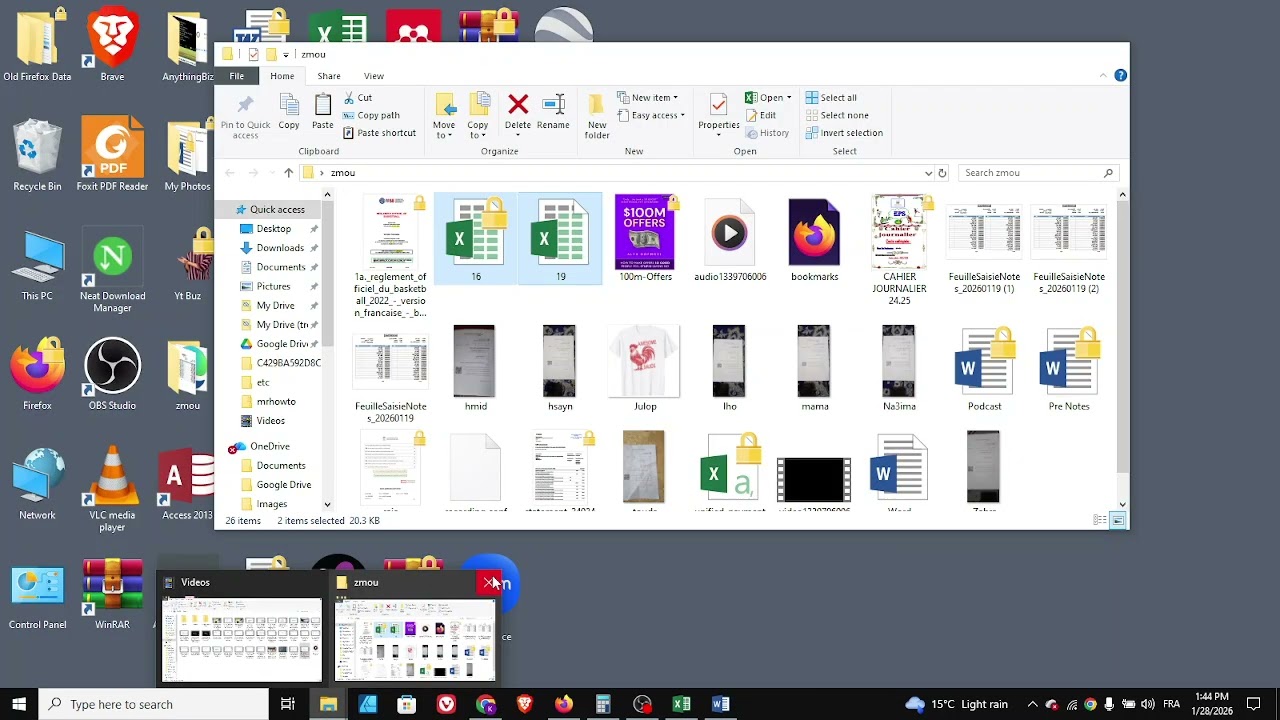Show hidden system tray icons chevron
This screenshot has width=1280, height=720.
(x=1032, y=704)
